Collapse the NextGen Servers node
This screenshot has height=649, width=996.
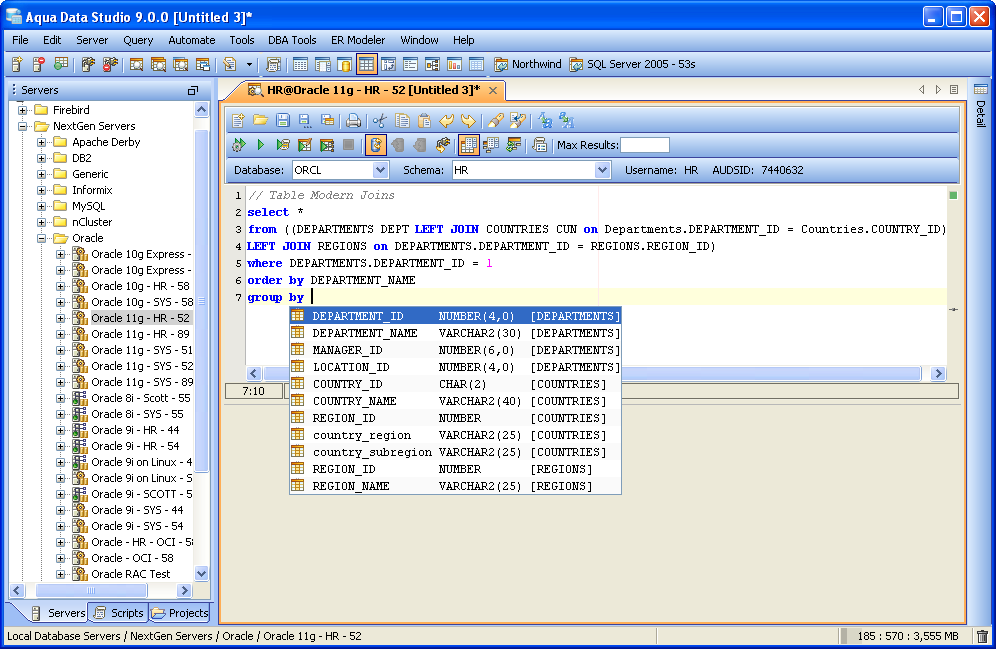23,126
